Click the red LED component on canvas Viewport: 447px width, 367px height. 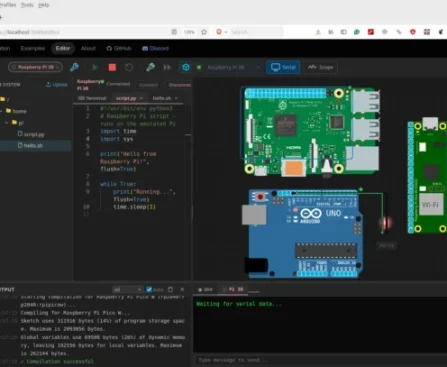385,223
